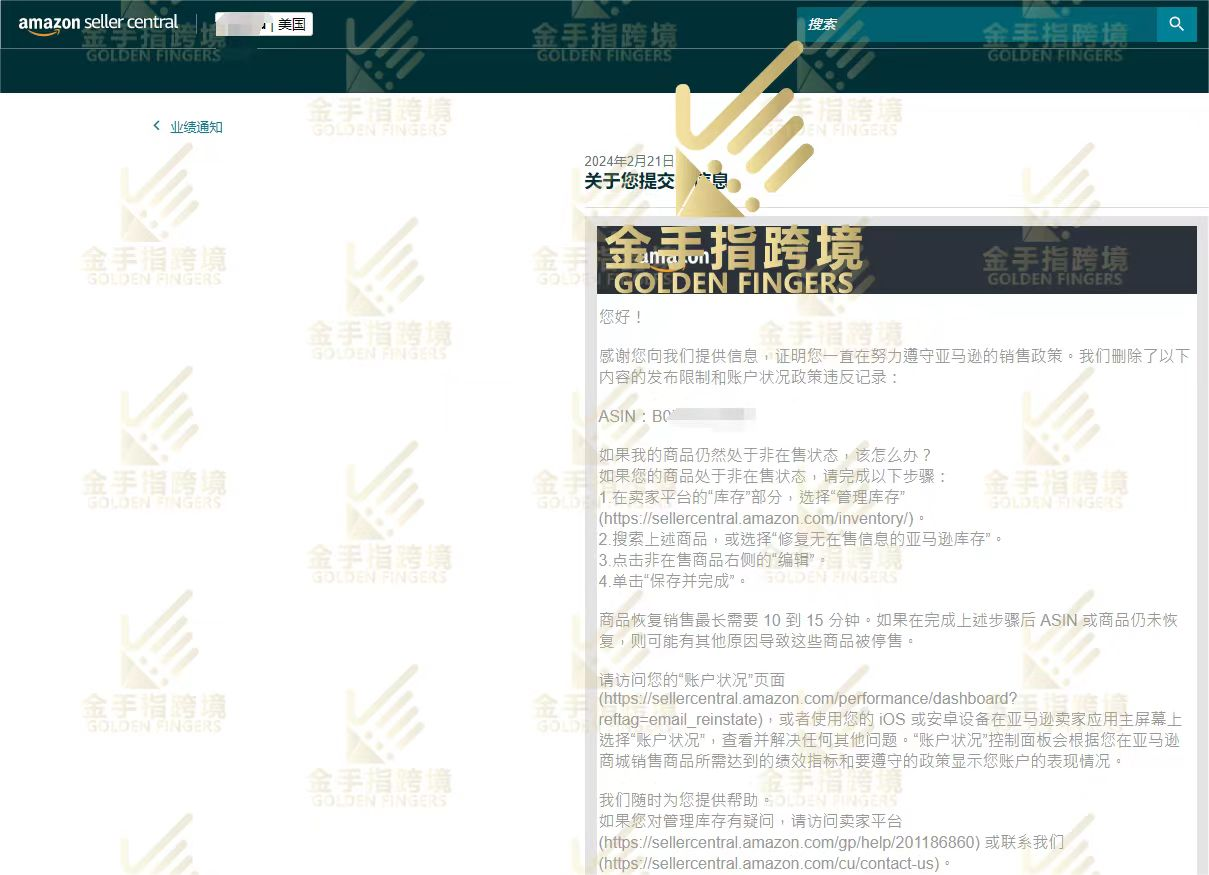Click the line 请访问您的“账户状况”页面

pyautogui.click(x=692, y=680)
